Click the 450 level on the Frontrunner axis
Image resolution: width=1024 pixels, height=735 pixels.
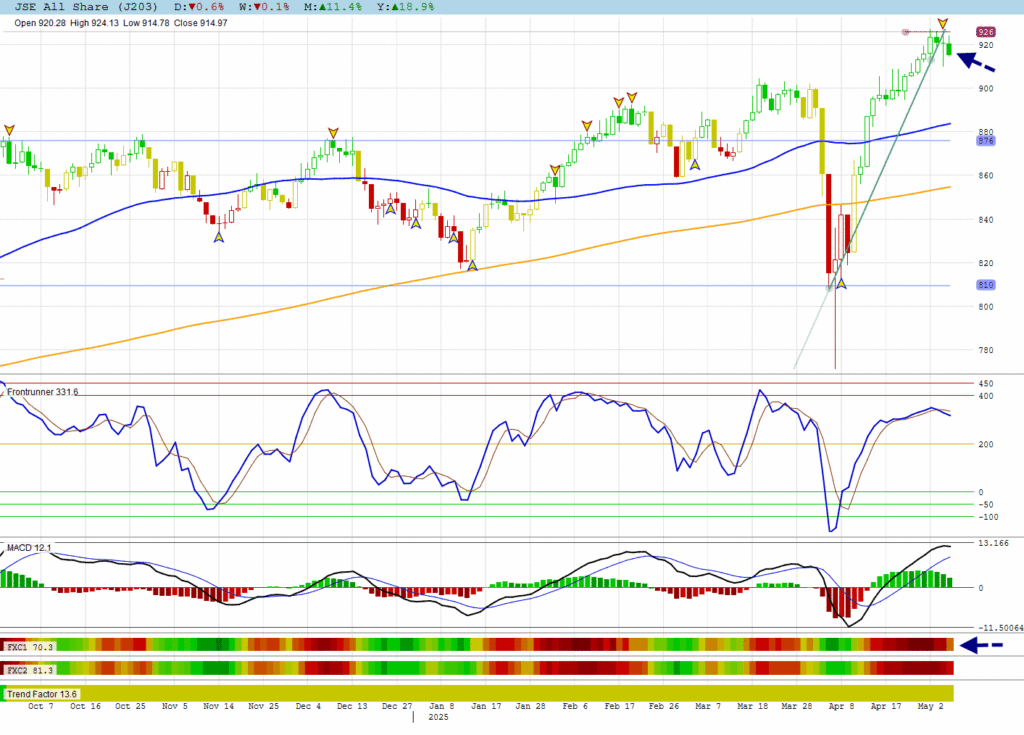coord(986,384)
